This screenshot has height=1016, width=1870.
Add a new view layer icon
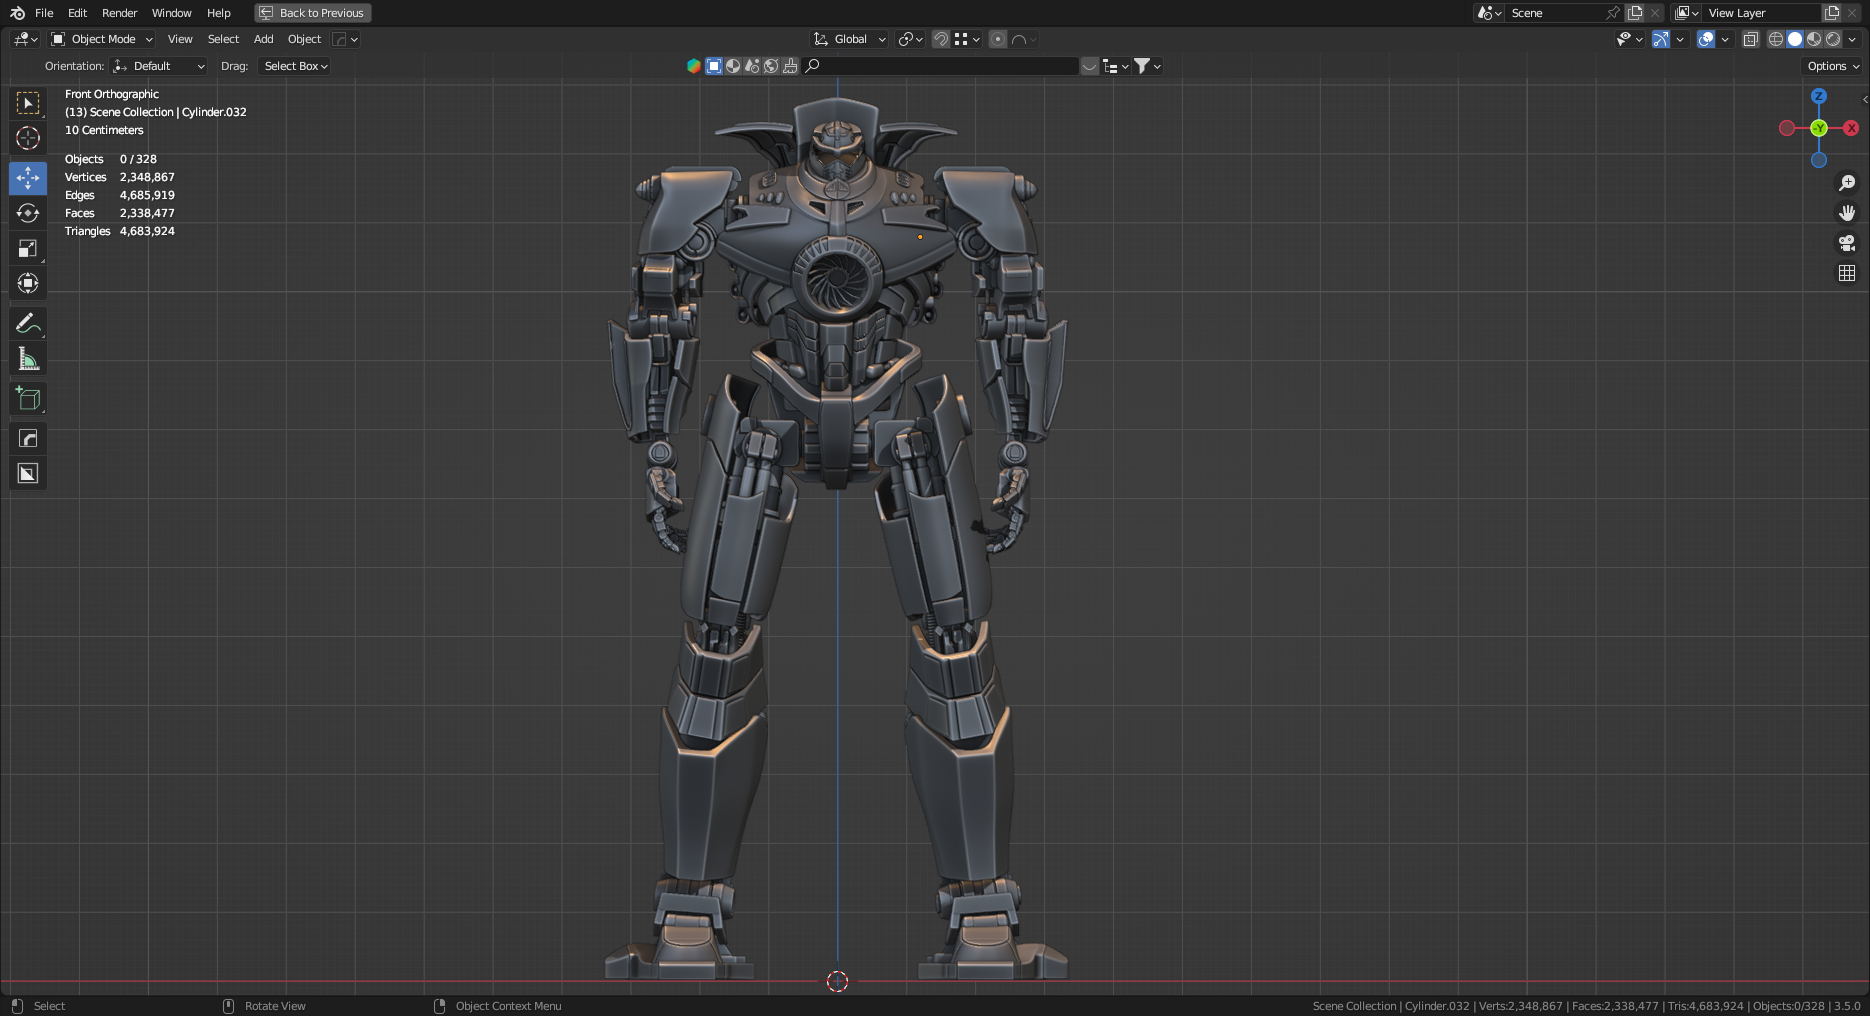coord(1832,13)
